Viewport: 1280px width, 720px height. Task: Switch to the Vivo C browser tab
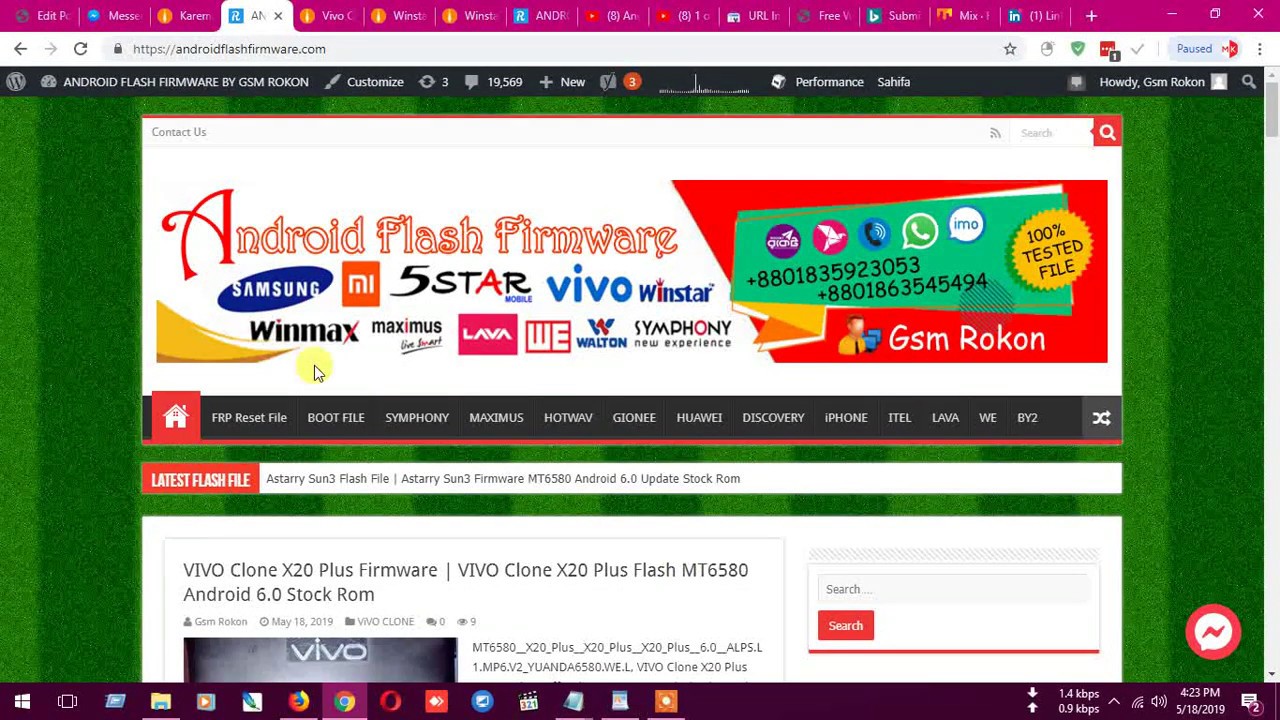click(327, 16)
